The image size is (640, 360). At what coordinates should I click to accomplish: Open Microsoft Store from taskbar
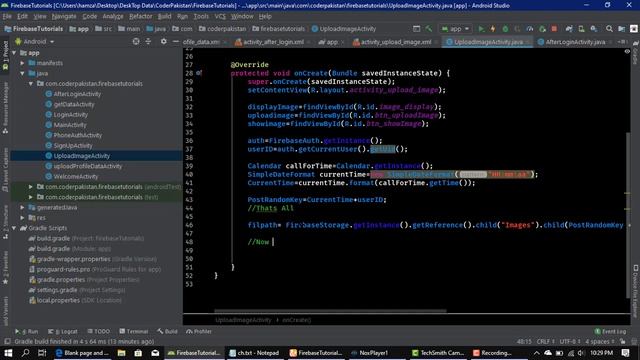138,353
